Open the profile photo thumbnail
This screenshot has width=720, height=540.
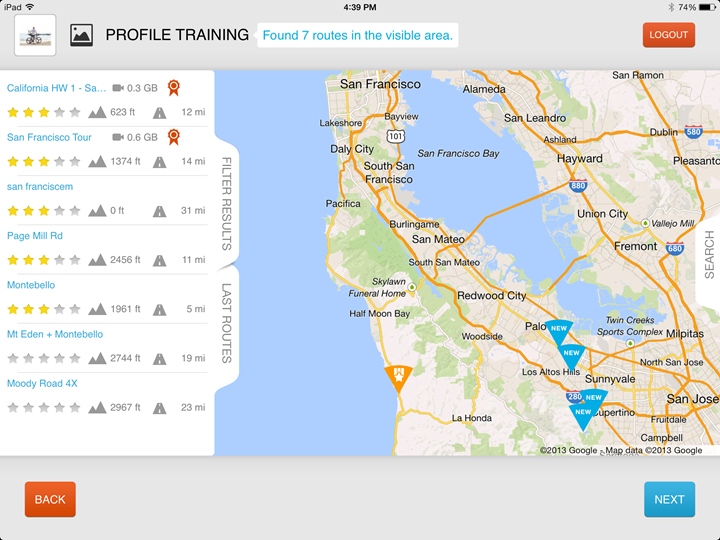[35, 35]
